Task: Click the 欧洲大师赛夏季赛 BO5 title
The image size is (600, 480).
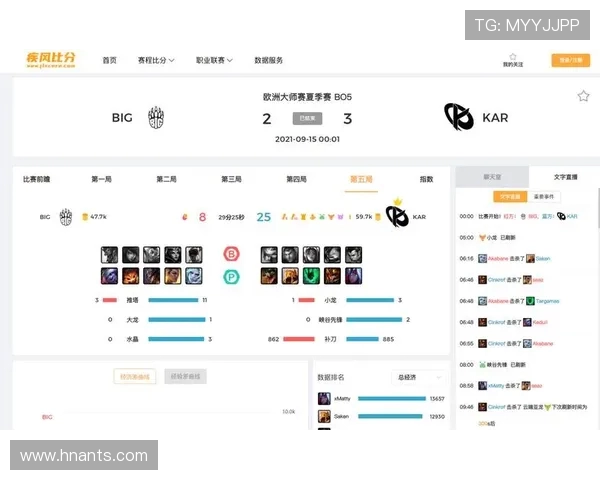Action: point(307,97)
